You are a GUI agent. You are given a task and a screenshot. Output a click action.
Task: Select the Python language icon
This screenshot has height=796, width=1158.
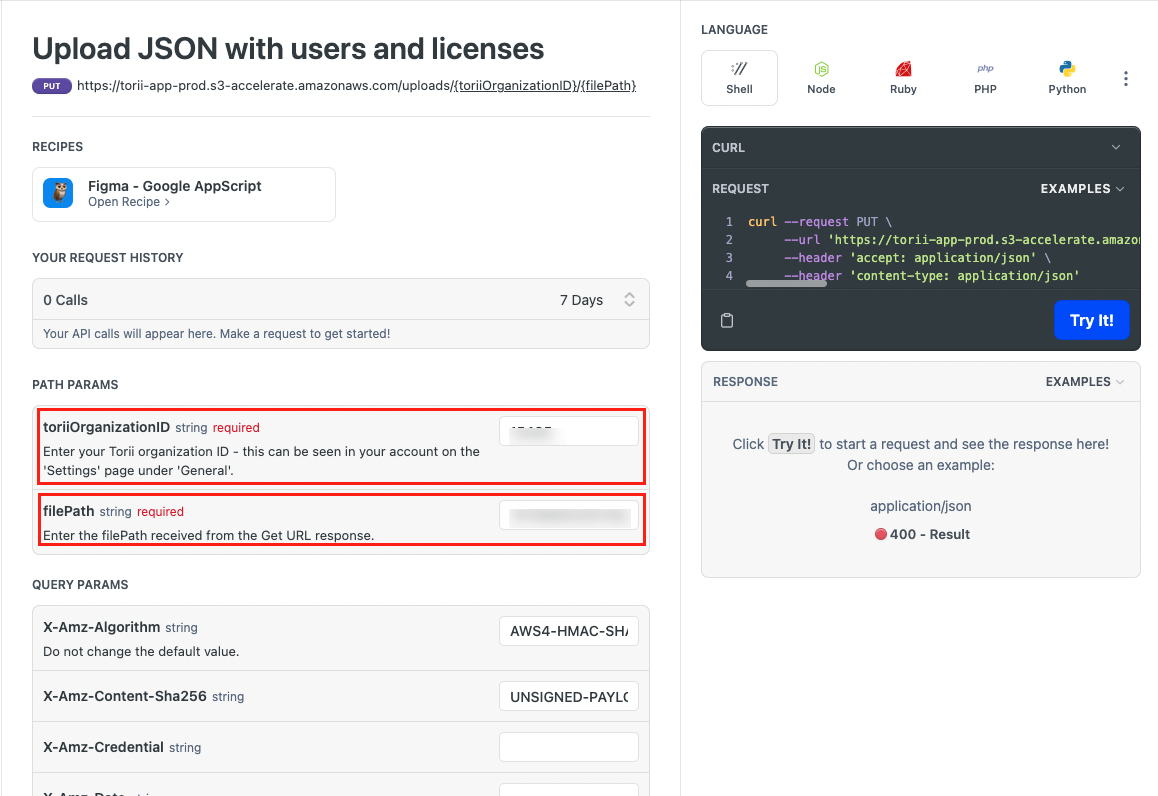(1067, 69)
